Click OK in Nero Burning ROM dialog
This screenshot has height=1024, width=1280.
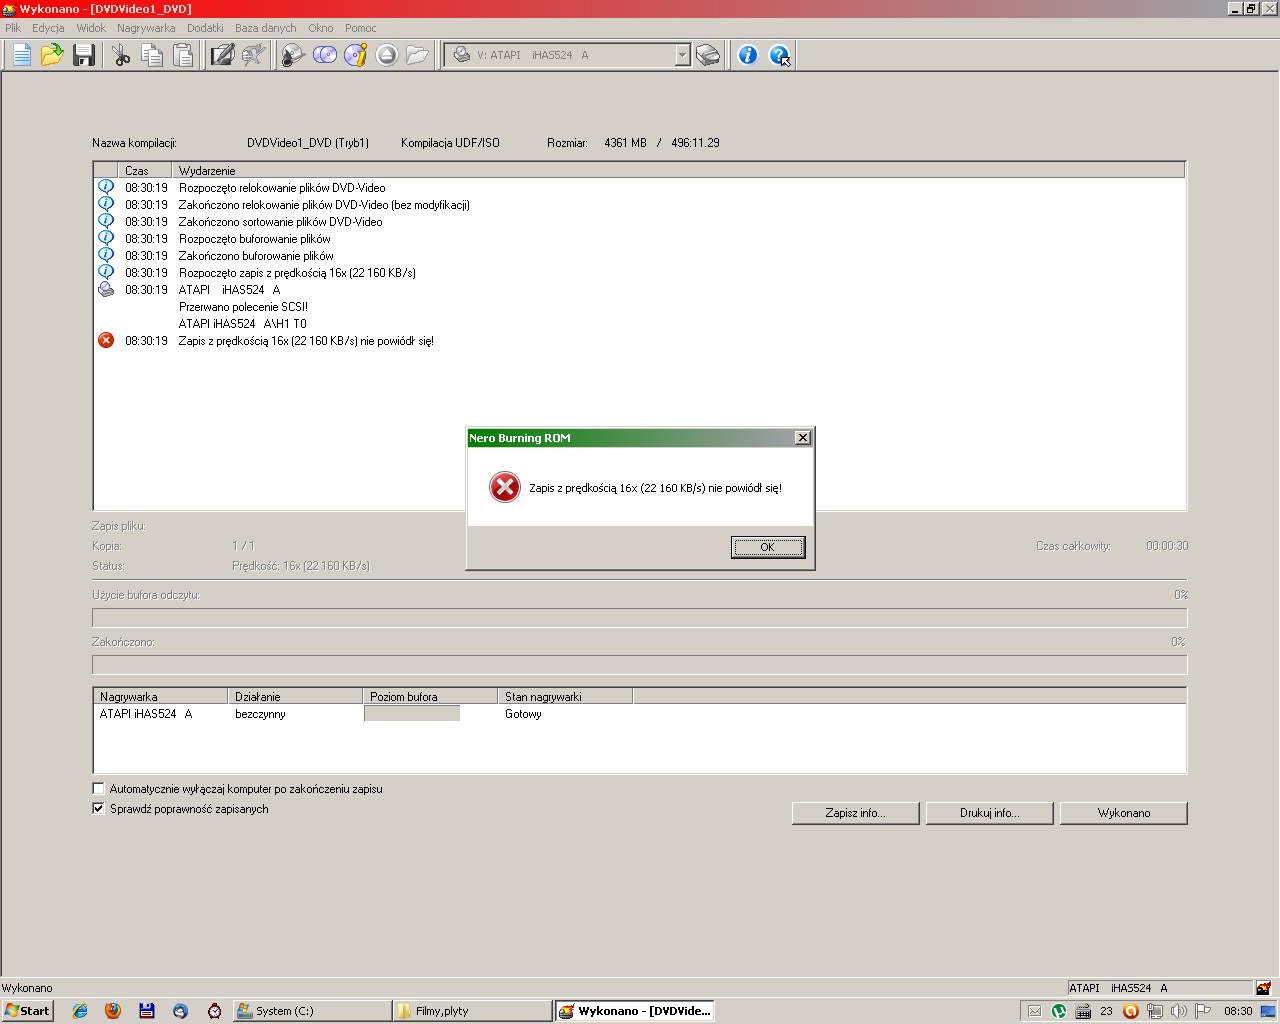pyautogui.click(x=767, y=547)
